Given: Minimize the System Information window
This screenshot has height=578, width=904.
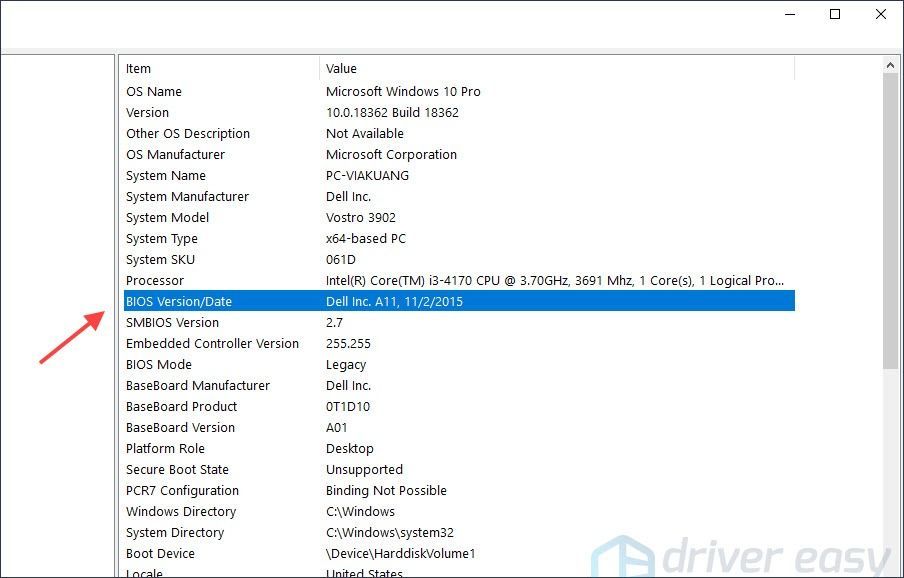Looking at the screenshot, I should click(x=790, y=14).
